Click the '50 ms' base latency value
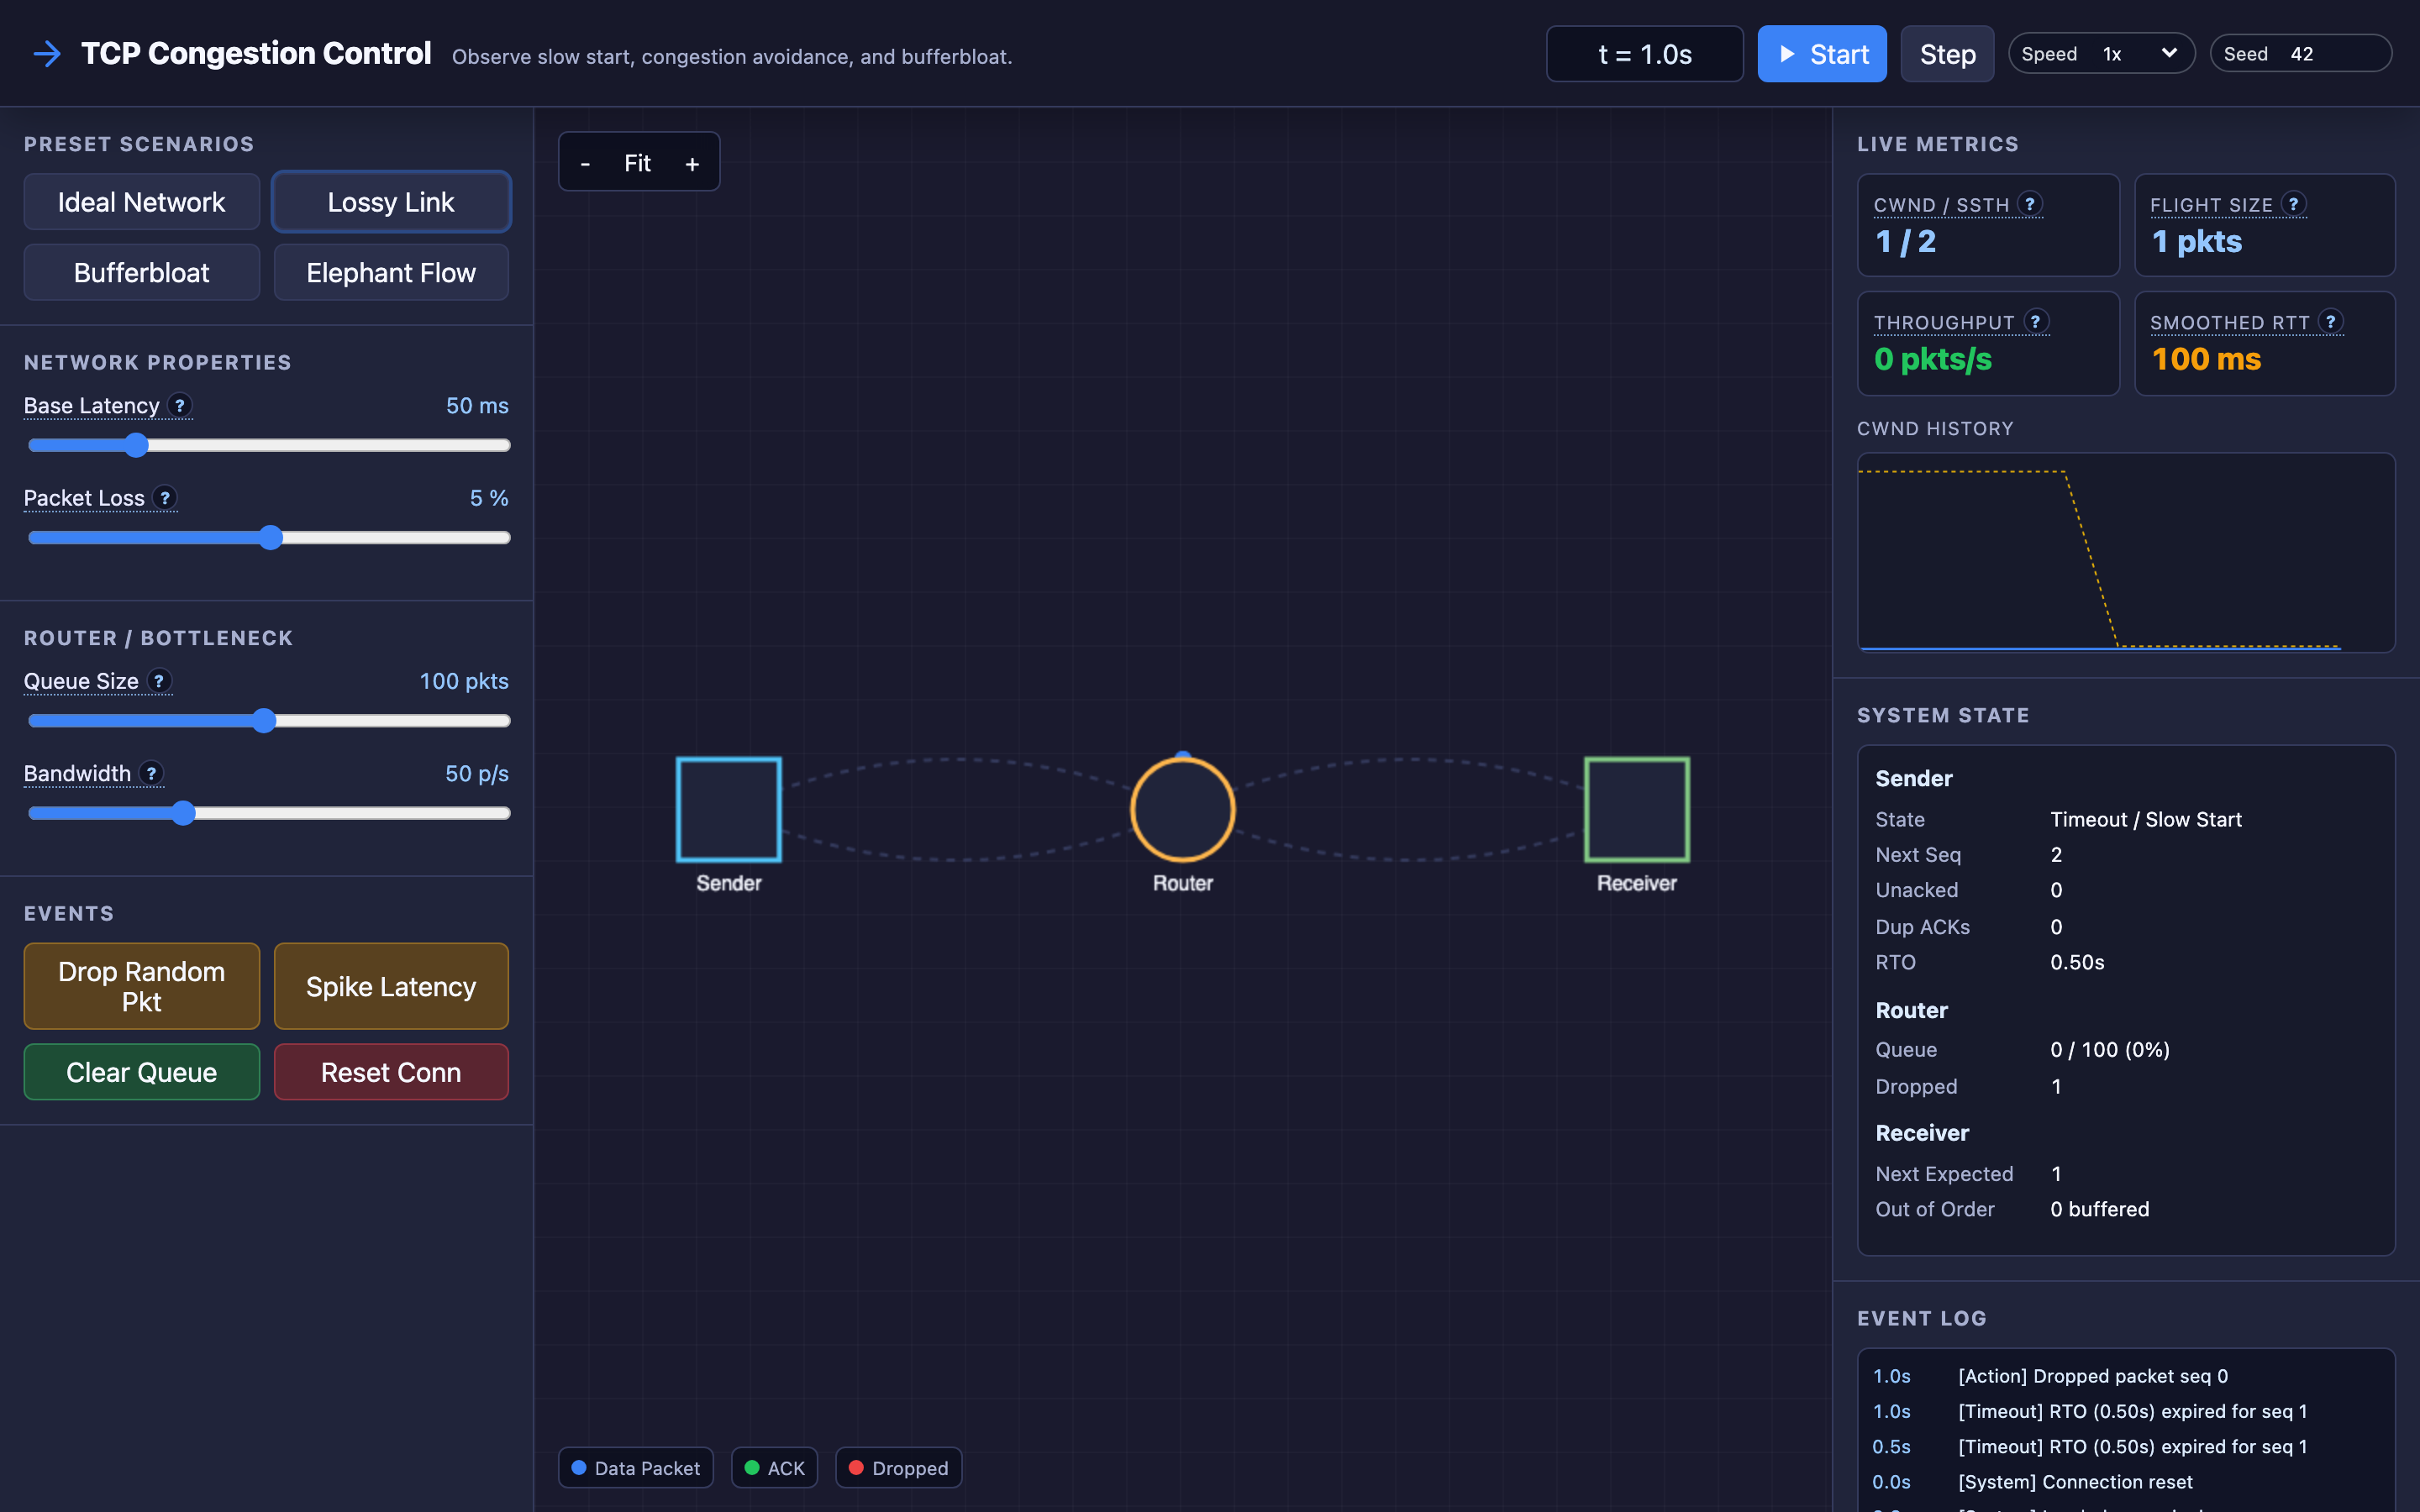This screenshot has height=1512, width=2420. coord(477,406)
